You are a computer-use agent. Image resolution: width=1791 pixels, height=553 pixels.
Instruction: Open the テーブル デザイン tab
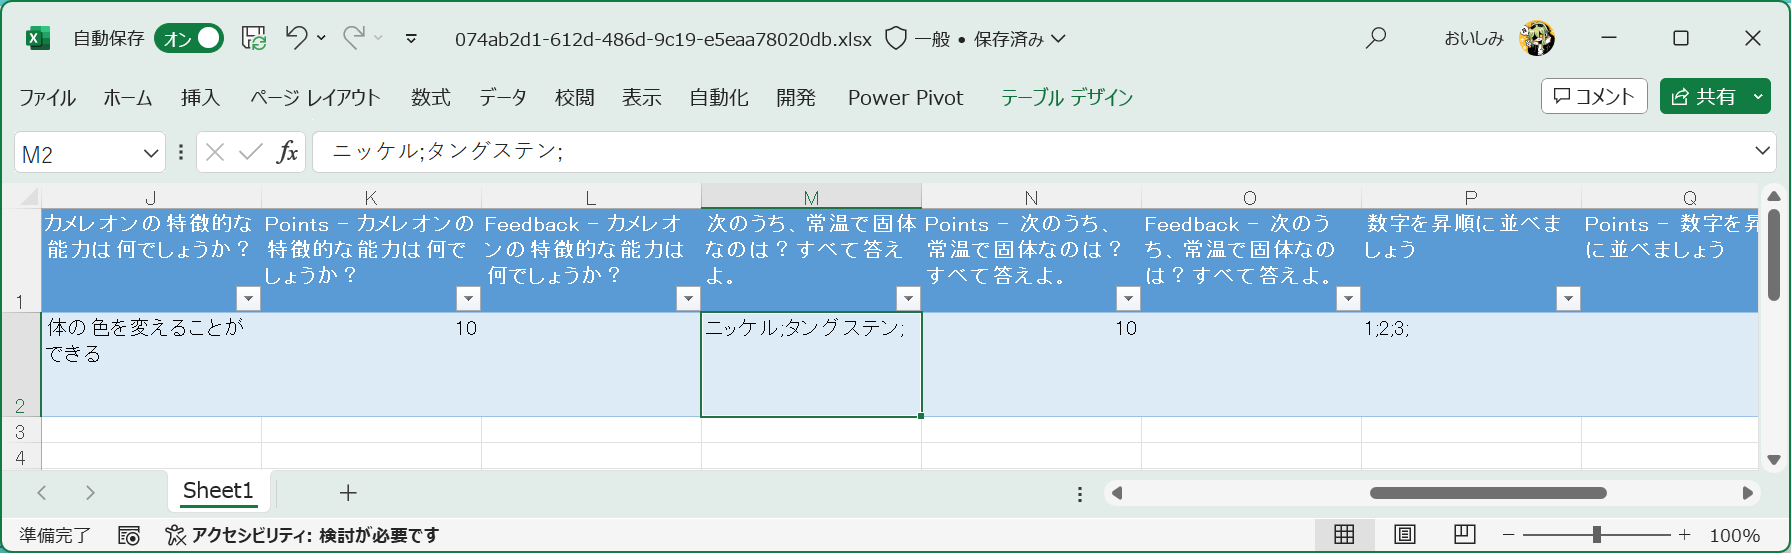pos(1067,97)
